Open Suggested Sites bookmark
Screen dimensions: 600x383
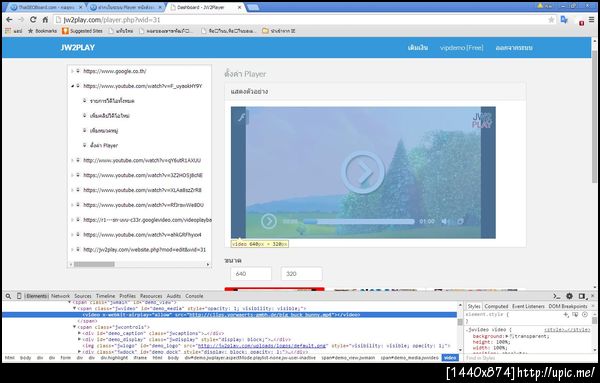pos(82,31)
